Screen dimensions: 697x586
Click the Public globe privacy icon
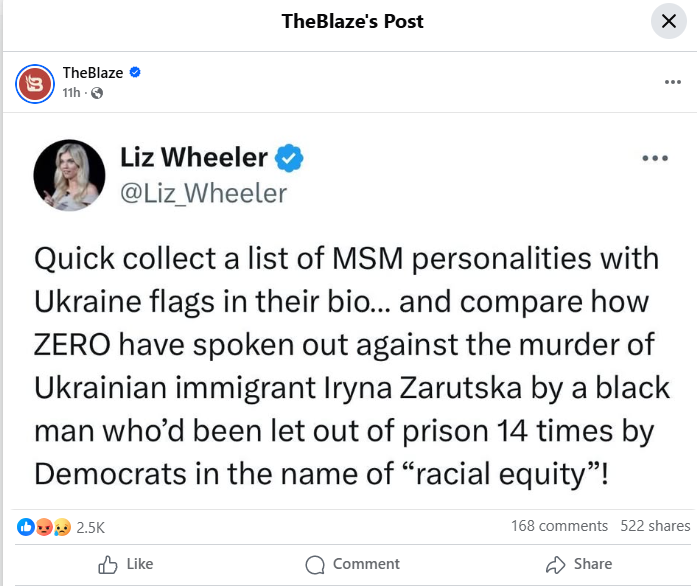(x=96, y=93)
